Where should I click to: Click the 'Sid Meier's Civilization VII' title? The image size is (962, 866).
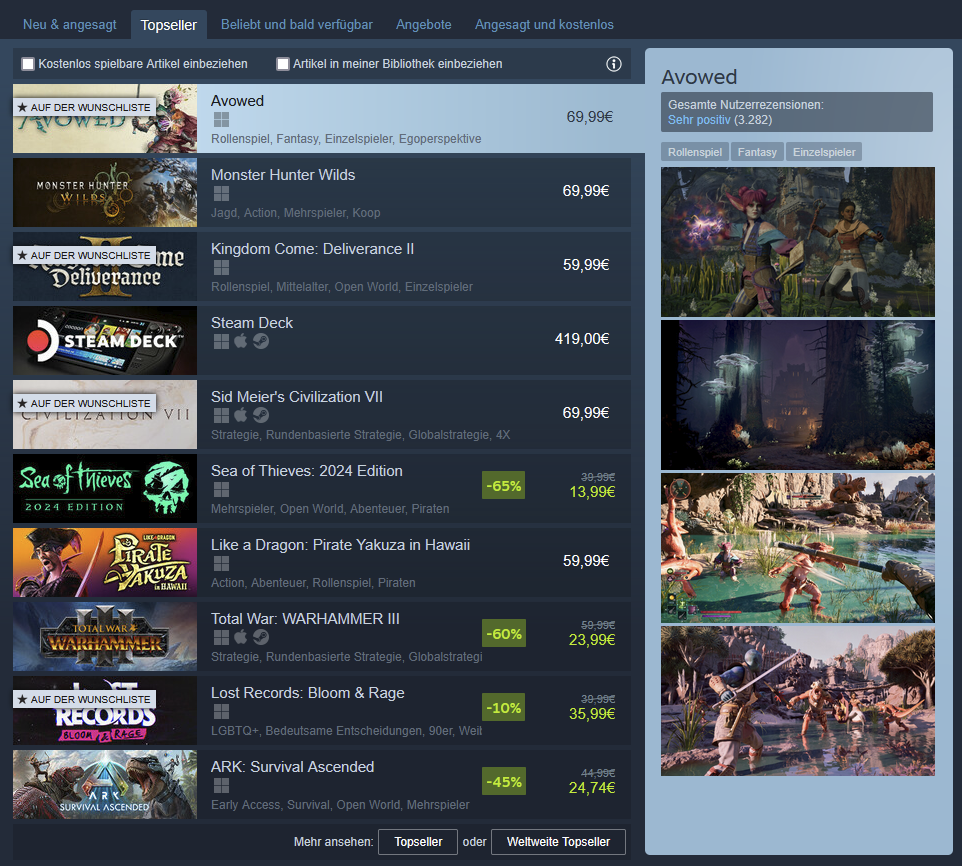point(297,397)
